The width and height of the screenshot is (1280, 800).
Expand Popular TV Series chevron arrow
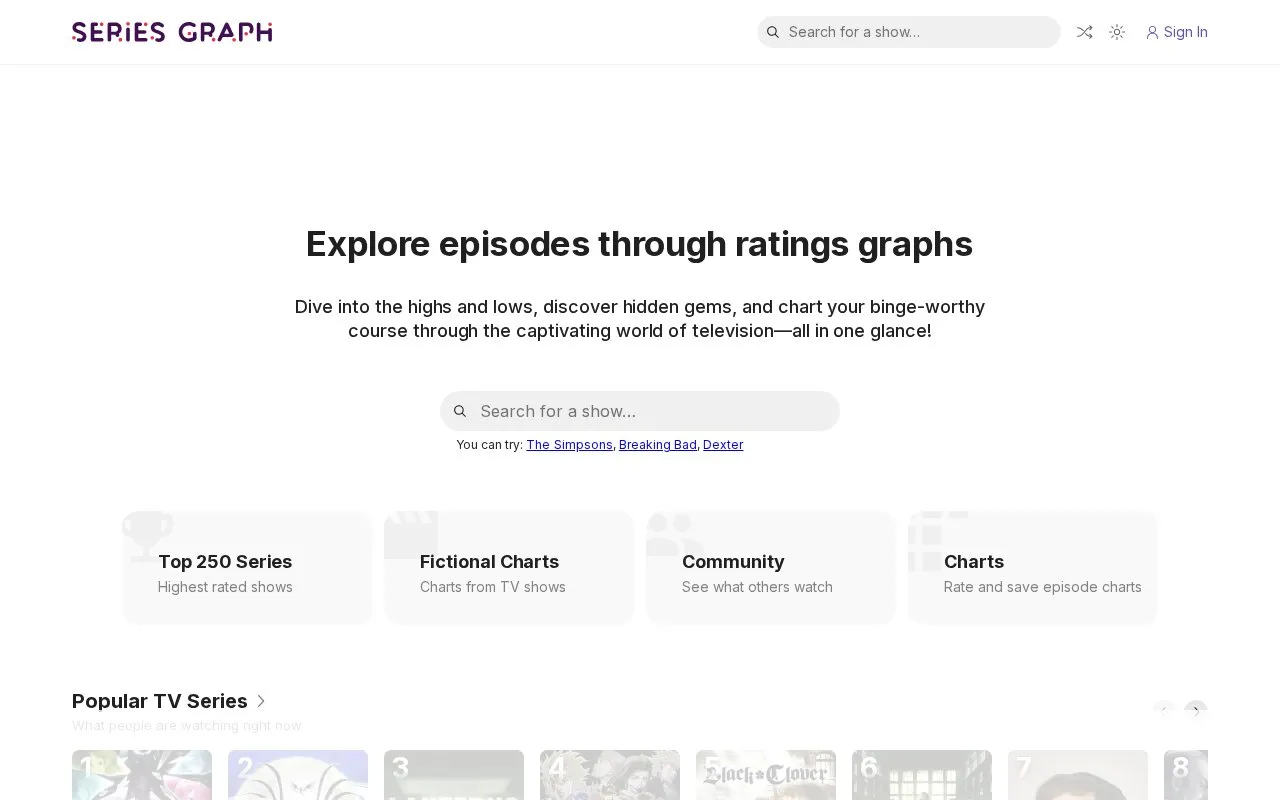(x=261, y=701)
